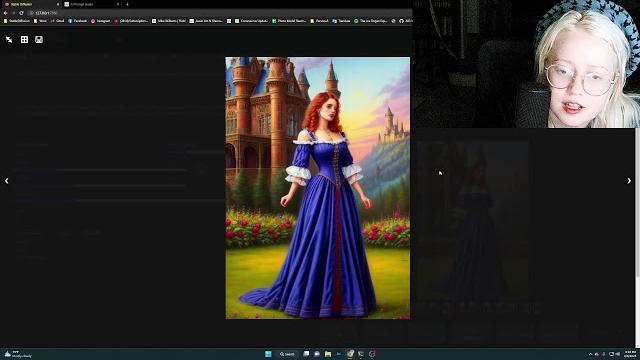
Task: Toggle zoom icon in the image lightbox
Action: (9, 40)
